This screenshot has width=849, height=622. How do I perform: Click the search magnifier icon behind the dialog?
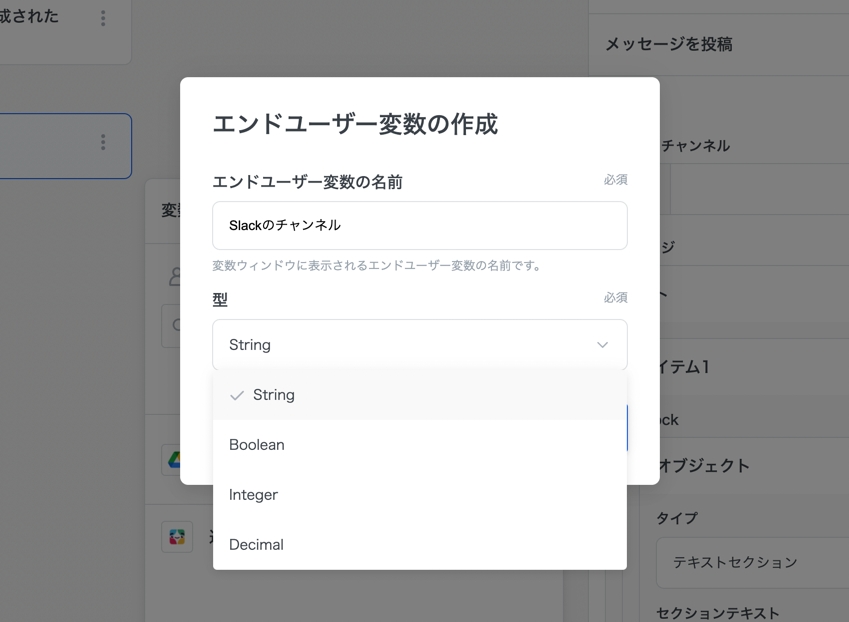tap(173, 325)
